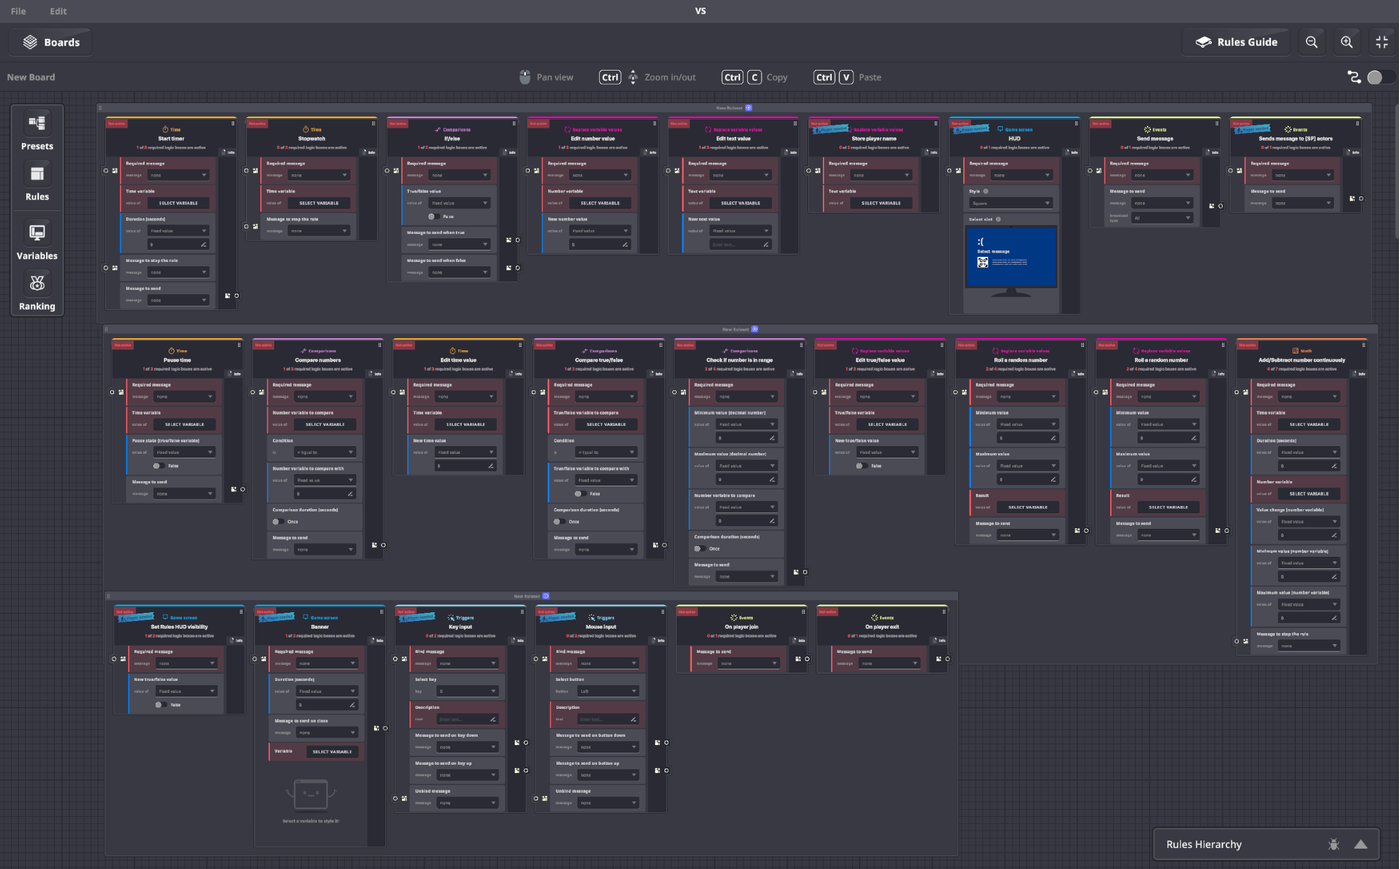1400x869 pixels.
Task: Open the Info icon on the Stopwatch rule
Action: point(368,152)
